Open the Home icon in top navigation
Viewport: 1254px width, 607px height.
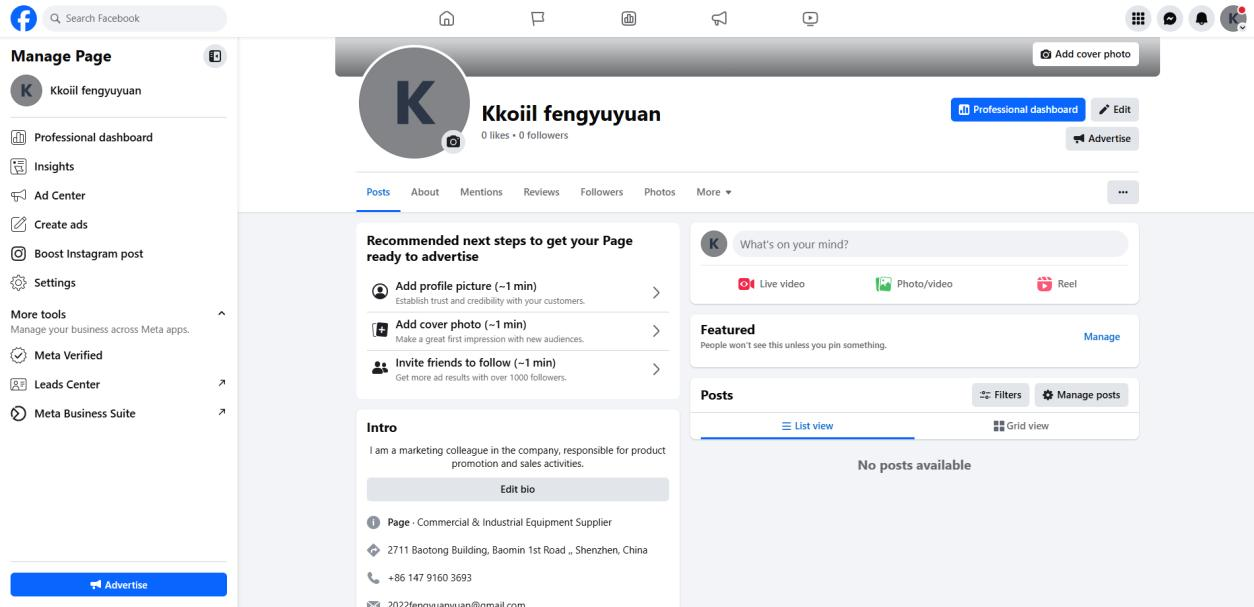tap(447, 18)
